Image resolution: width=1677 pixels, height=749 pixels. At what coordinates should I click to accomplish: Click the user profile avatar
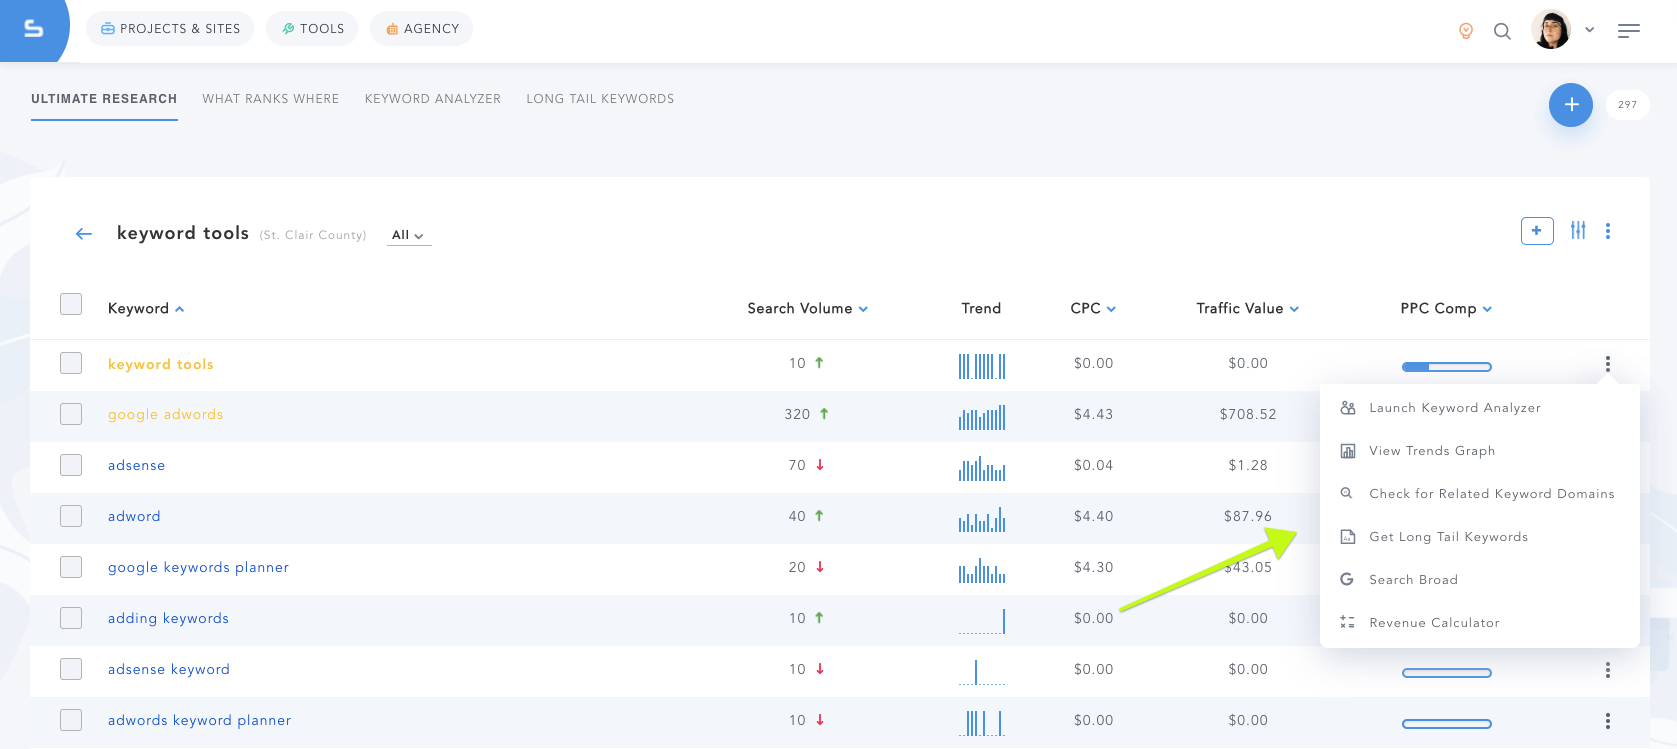pos(1551,30)
